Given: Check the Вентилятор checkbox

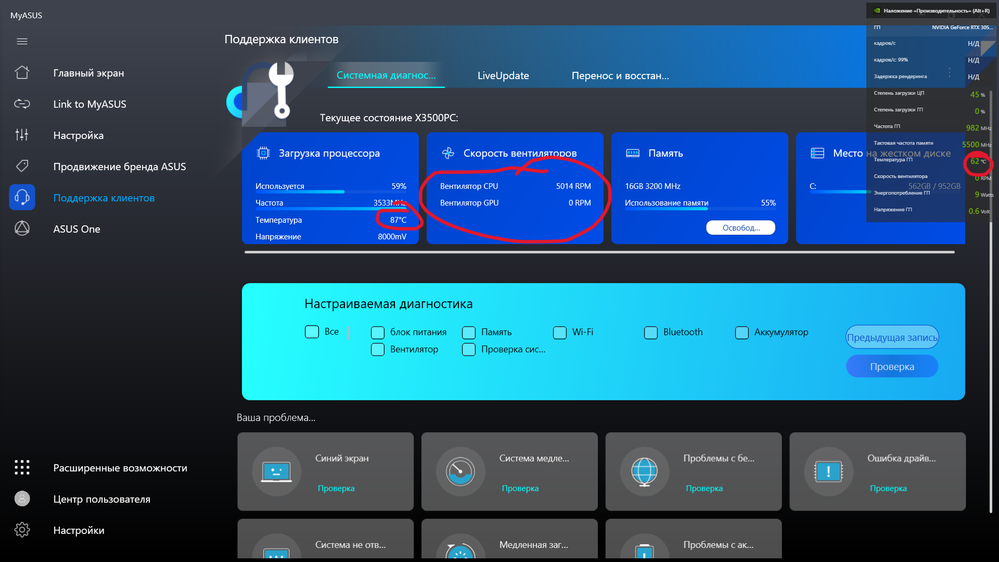Looking at the screenshot, I should 378,349.
